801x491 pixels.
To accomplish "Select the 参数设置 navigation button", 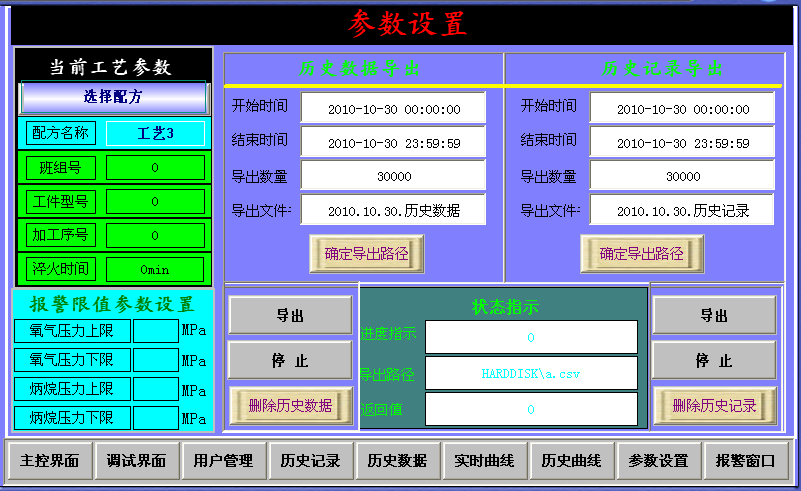I will click(658, 461).
